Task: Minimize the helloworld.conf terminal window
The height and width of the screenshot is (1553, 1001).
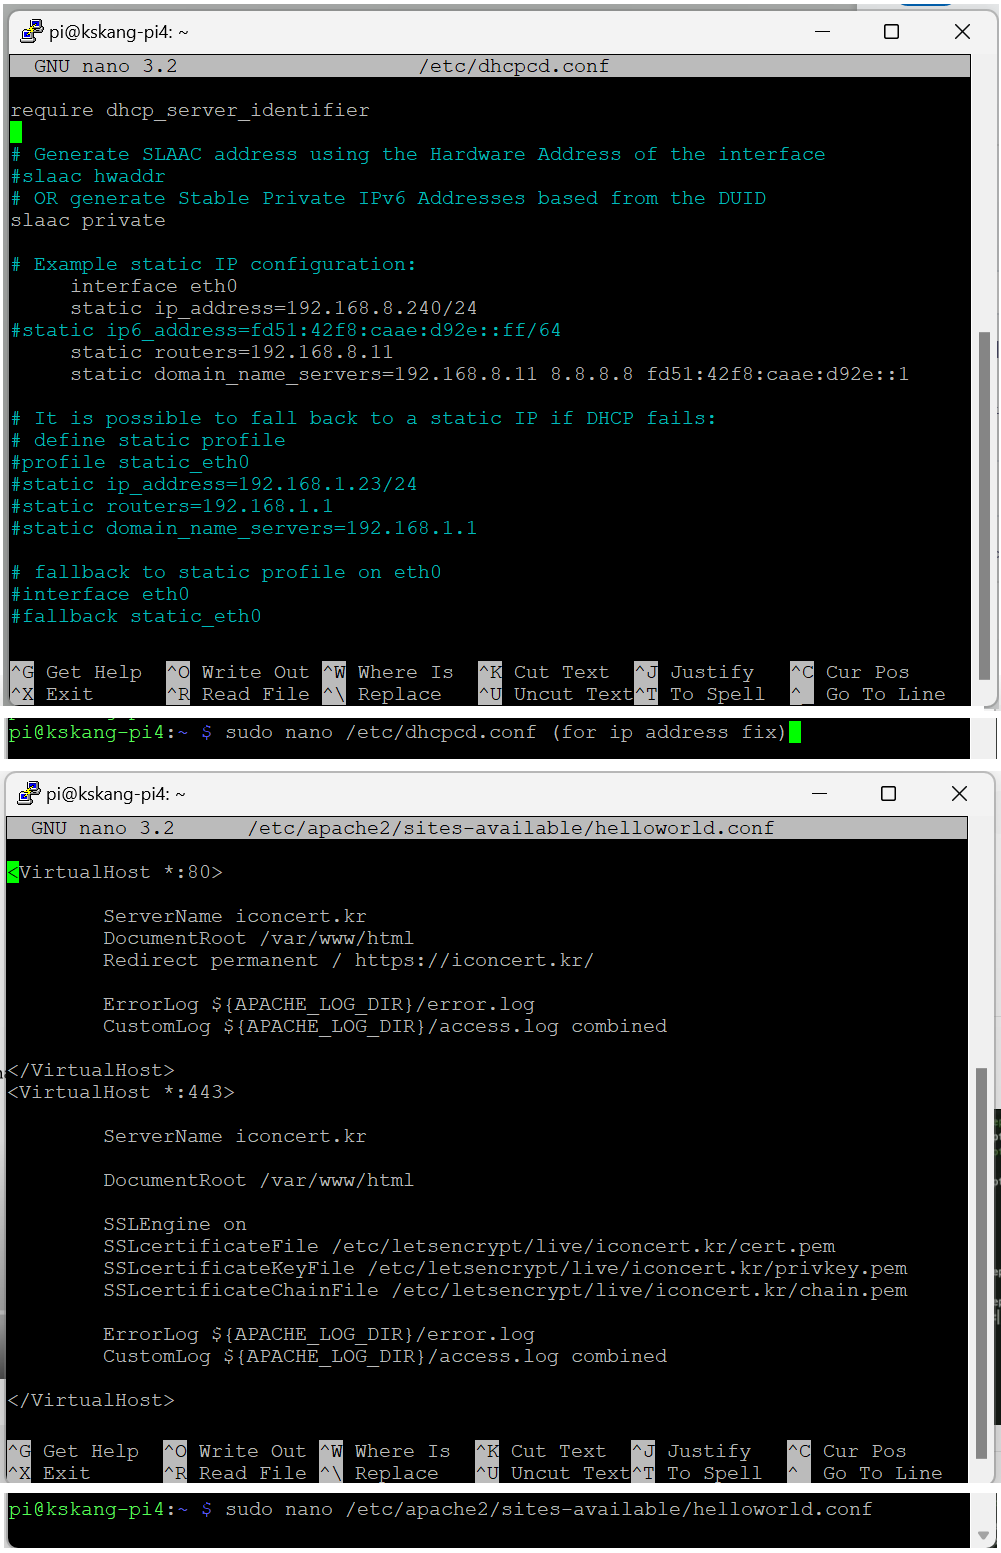Action: (819, 793)
